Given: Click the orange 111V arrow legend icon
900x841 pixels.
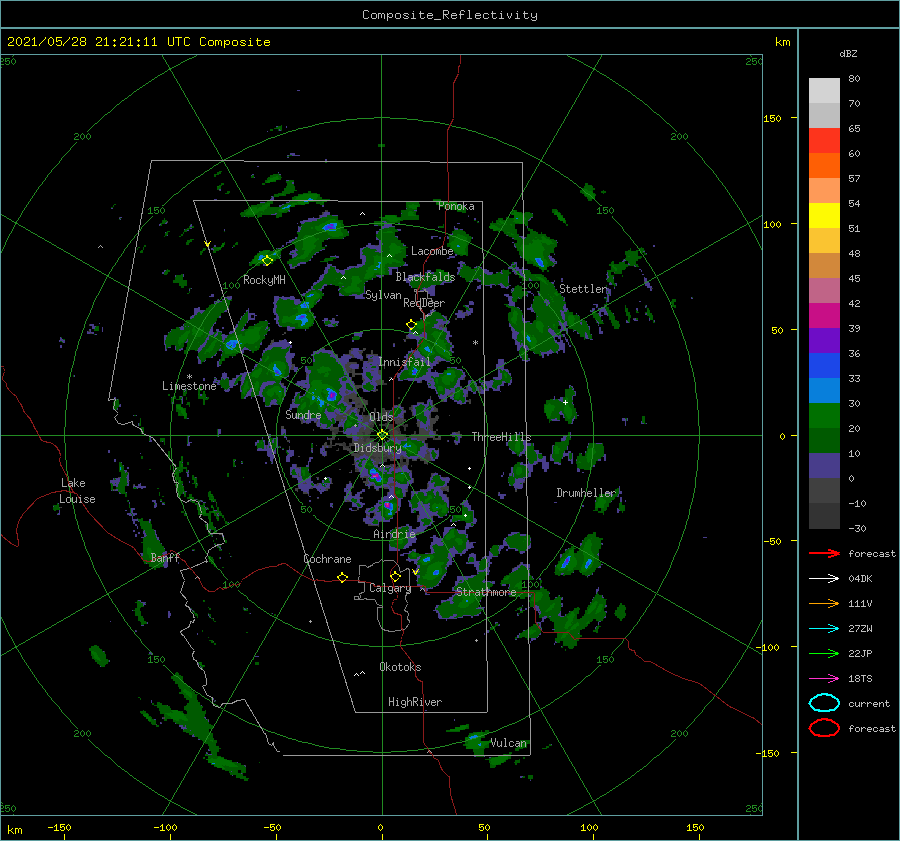Looking at the screenshot, I should point(824,603).
